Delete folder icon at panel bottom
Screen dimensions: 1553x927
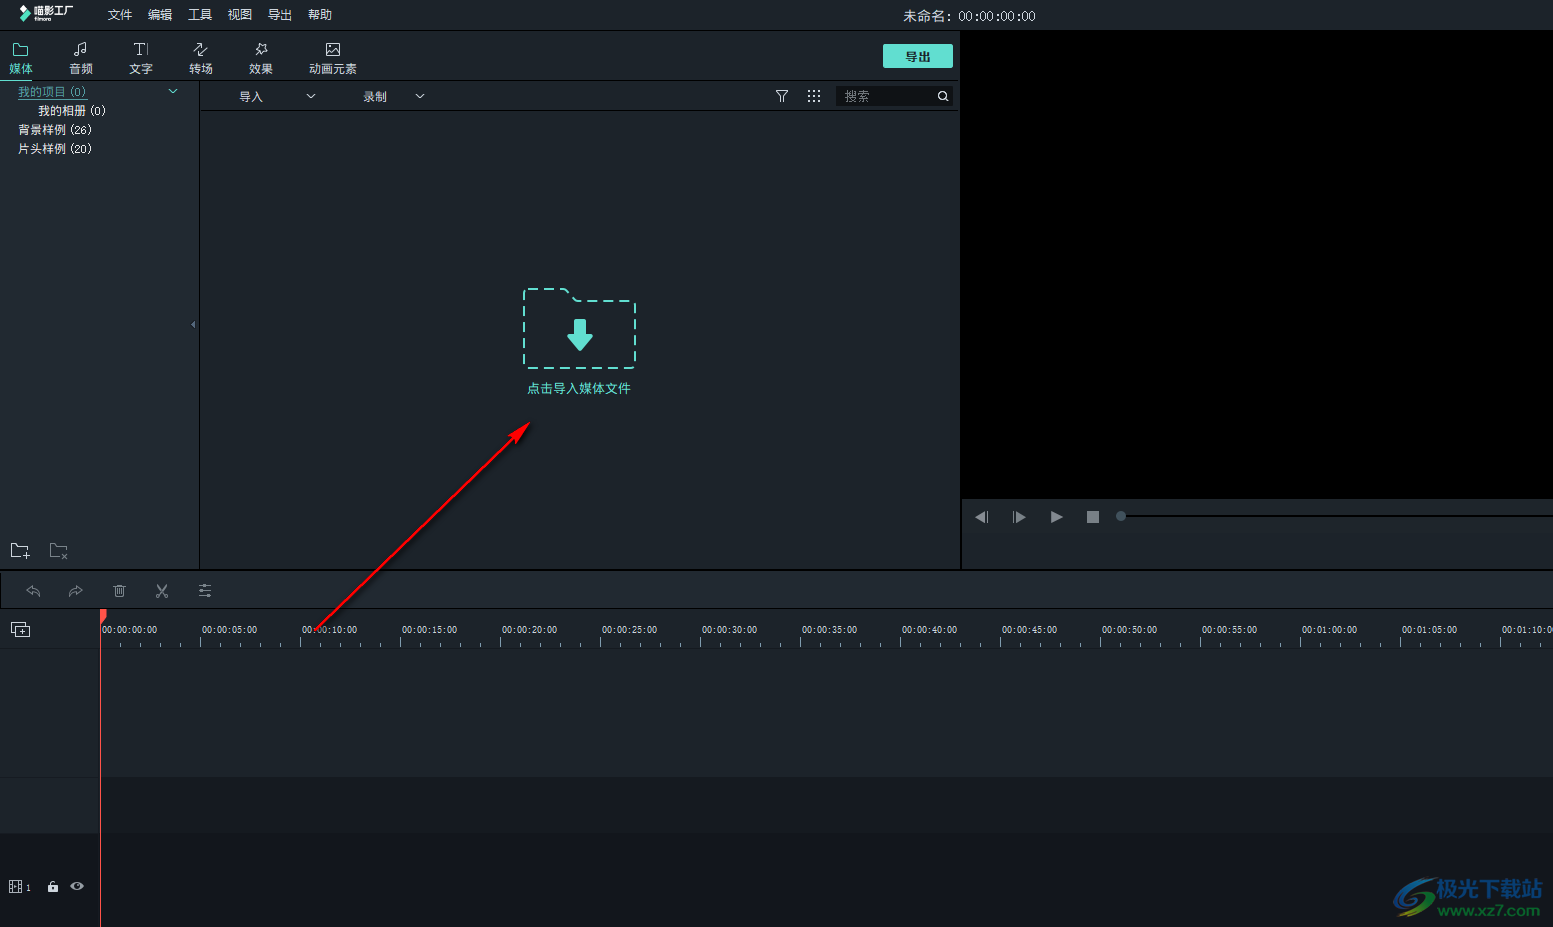click(x=59, y=551)
